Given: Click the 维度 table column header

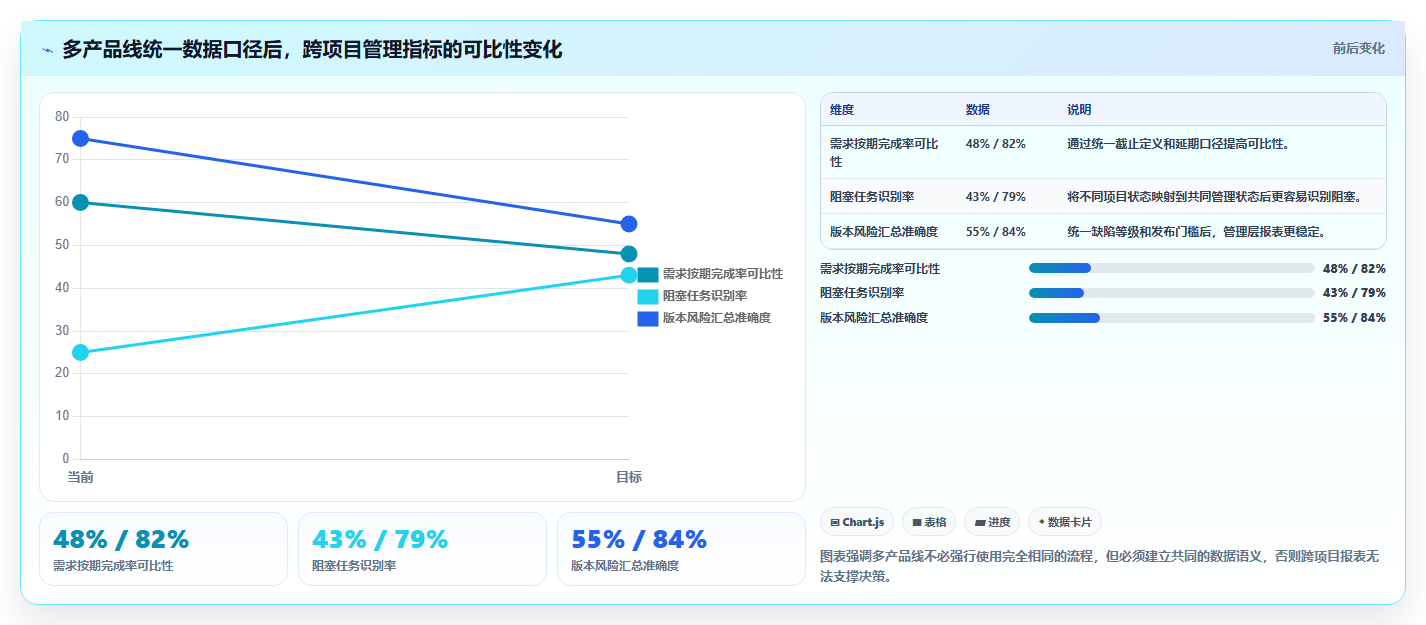Looking at the screenshot, I should [842, 110].
